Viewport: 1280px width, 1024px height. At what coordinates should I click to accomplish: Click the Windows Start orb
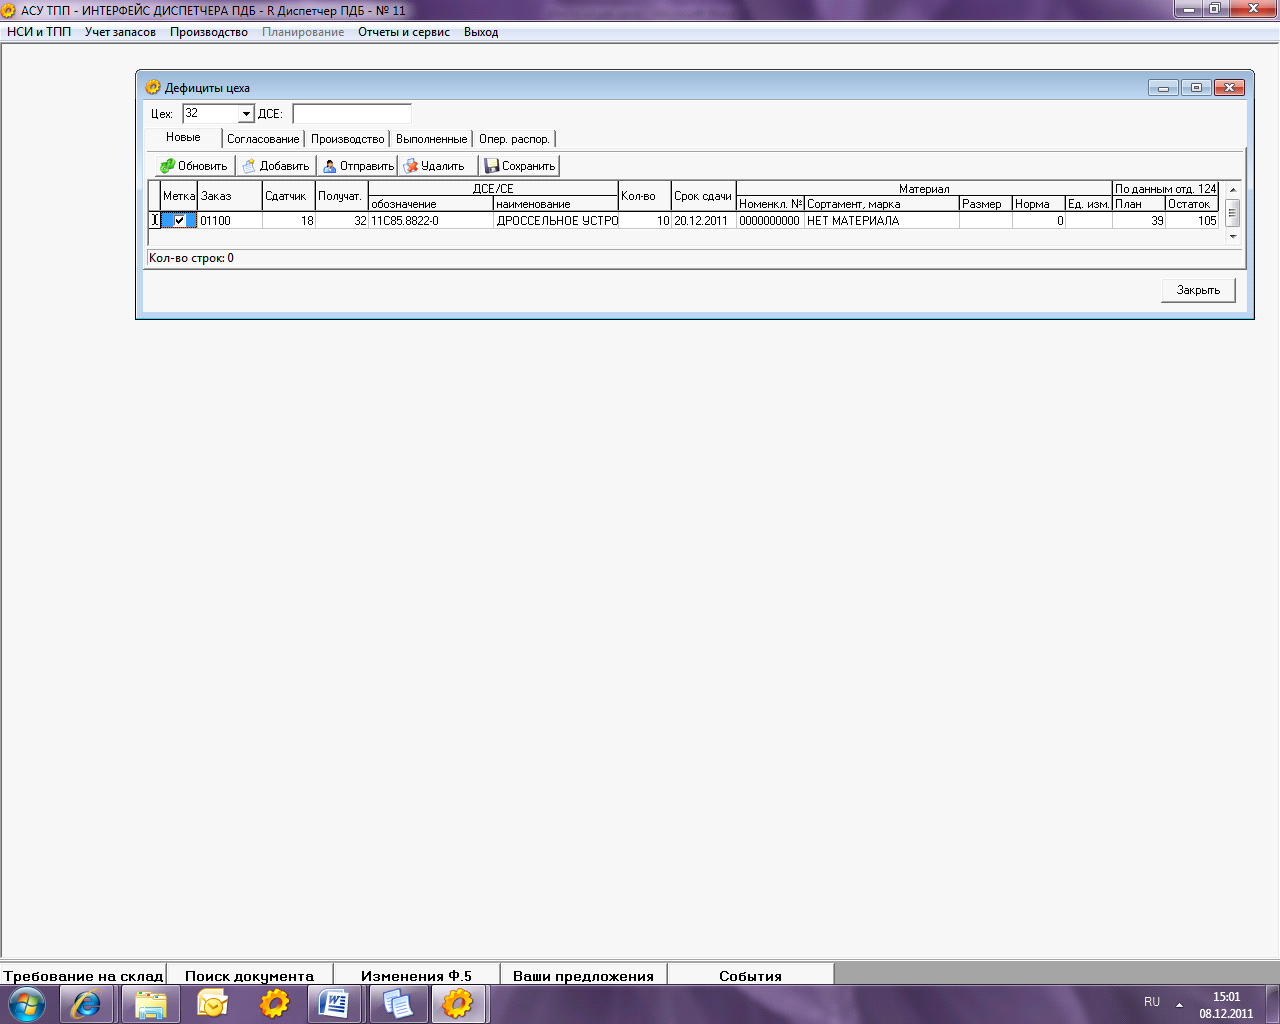[x=27, y=1003]
